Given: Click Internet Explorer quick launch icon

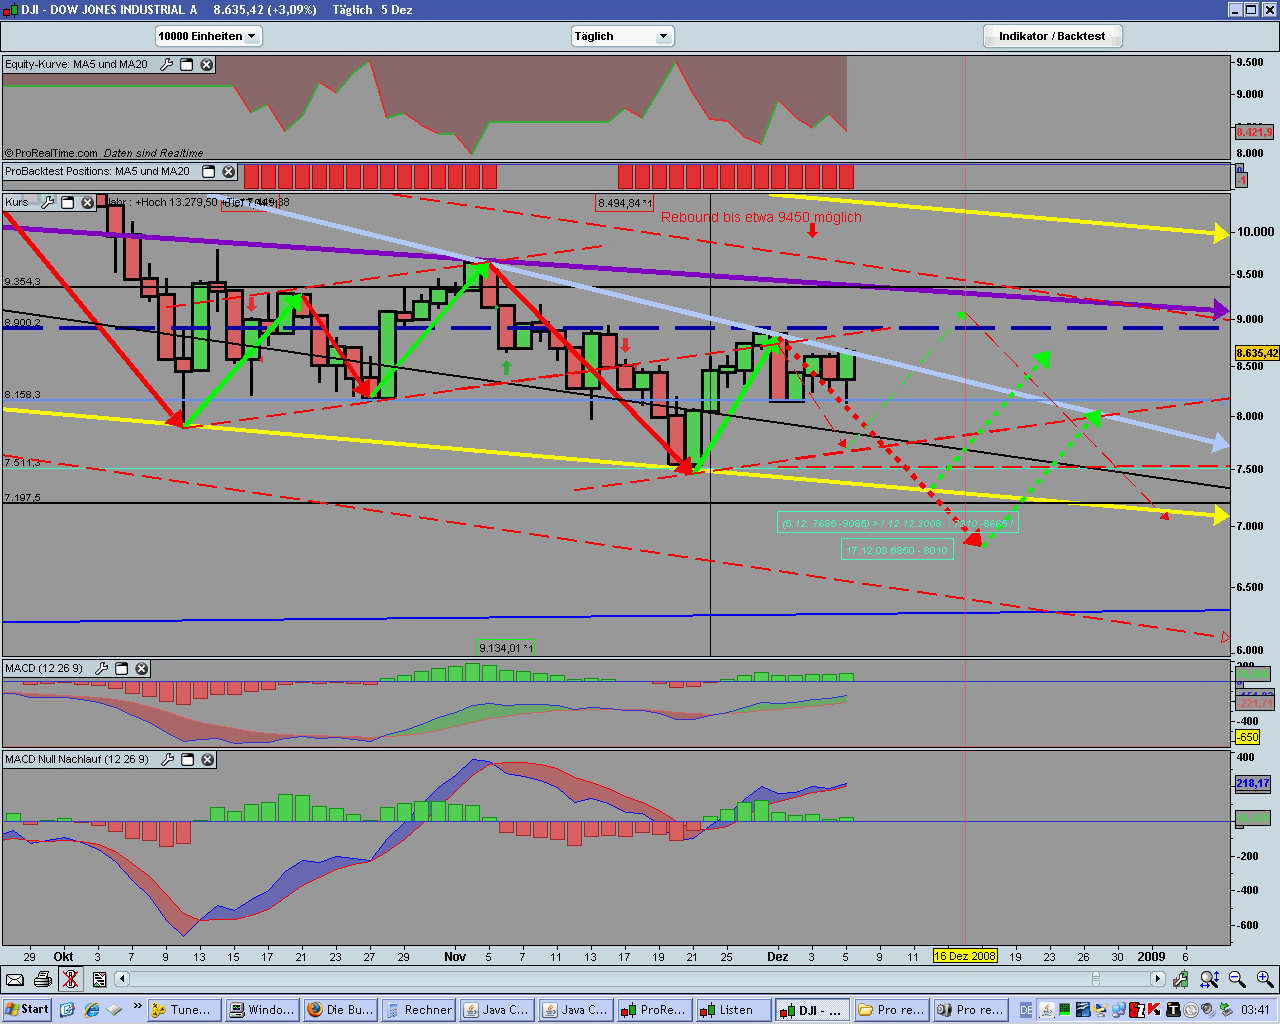Looking at the screenshot, I should click(92, 1010).
